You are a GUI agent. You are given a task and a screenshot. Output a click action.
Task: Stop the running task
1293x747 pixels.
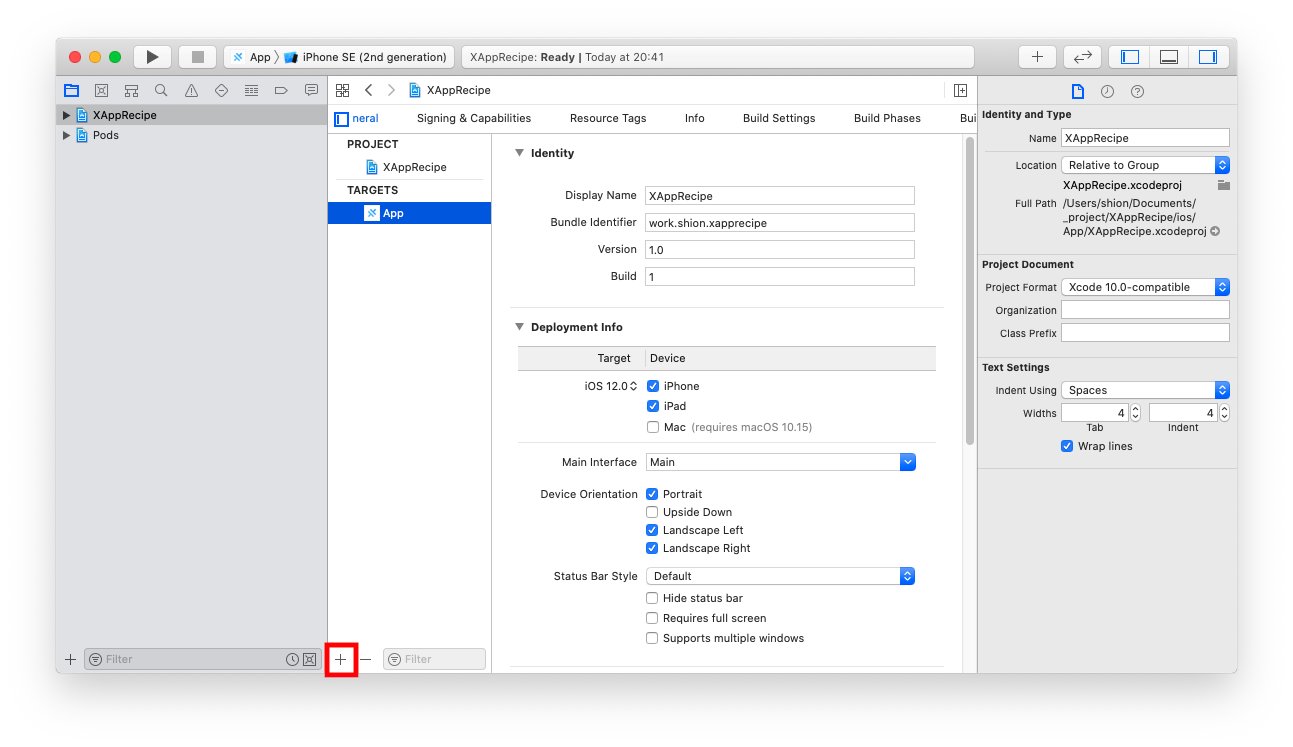tap(197, 57)
